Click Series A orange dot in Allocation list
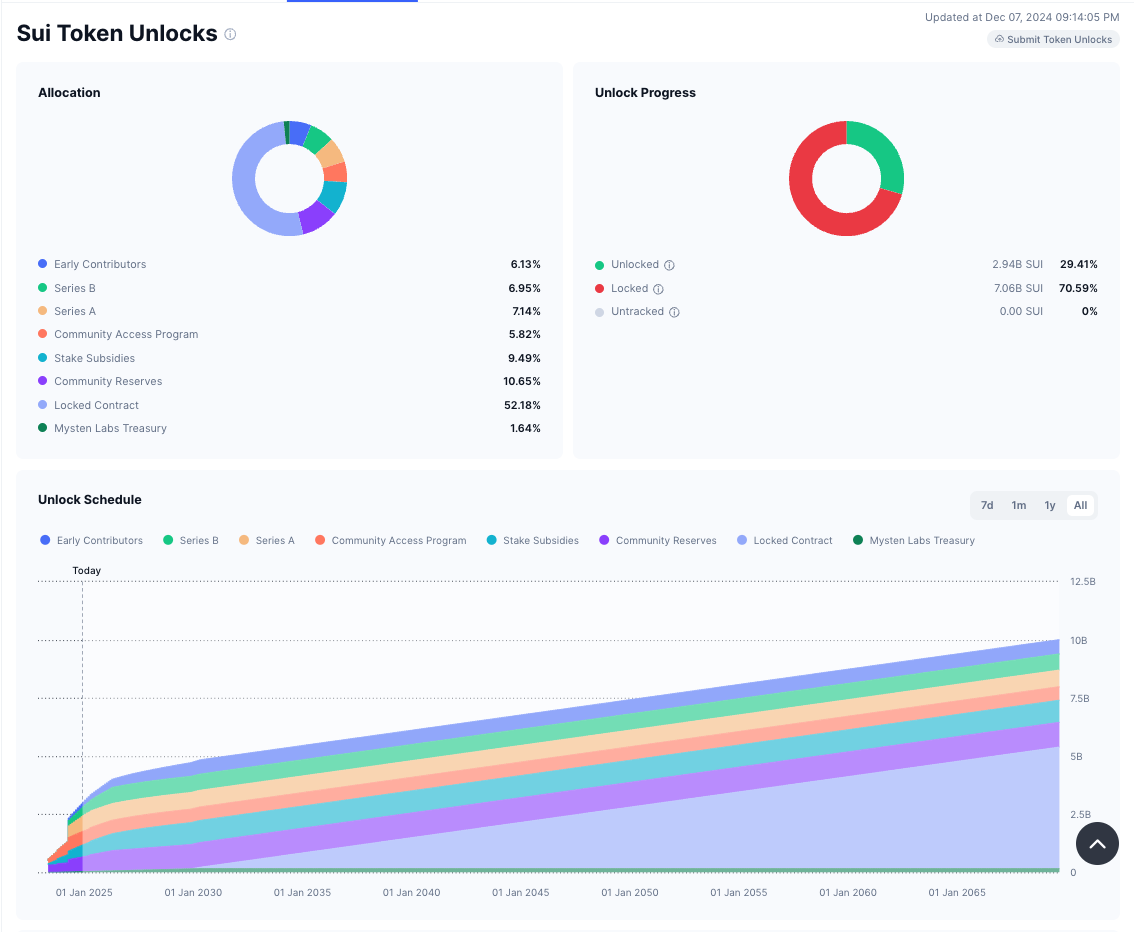This screenshot has height=932, width=1134. (x=43, y=311)
